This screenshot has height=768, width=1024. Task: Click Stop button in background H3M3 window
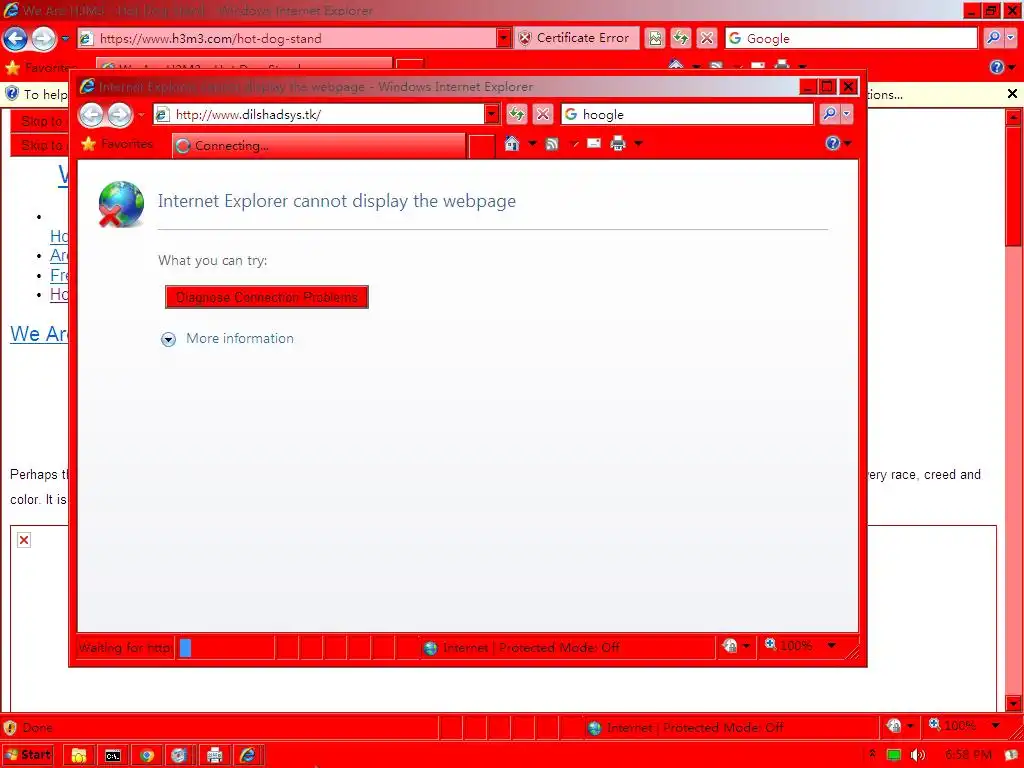click(707, 38)
